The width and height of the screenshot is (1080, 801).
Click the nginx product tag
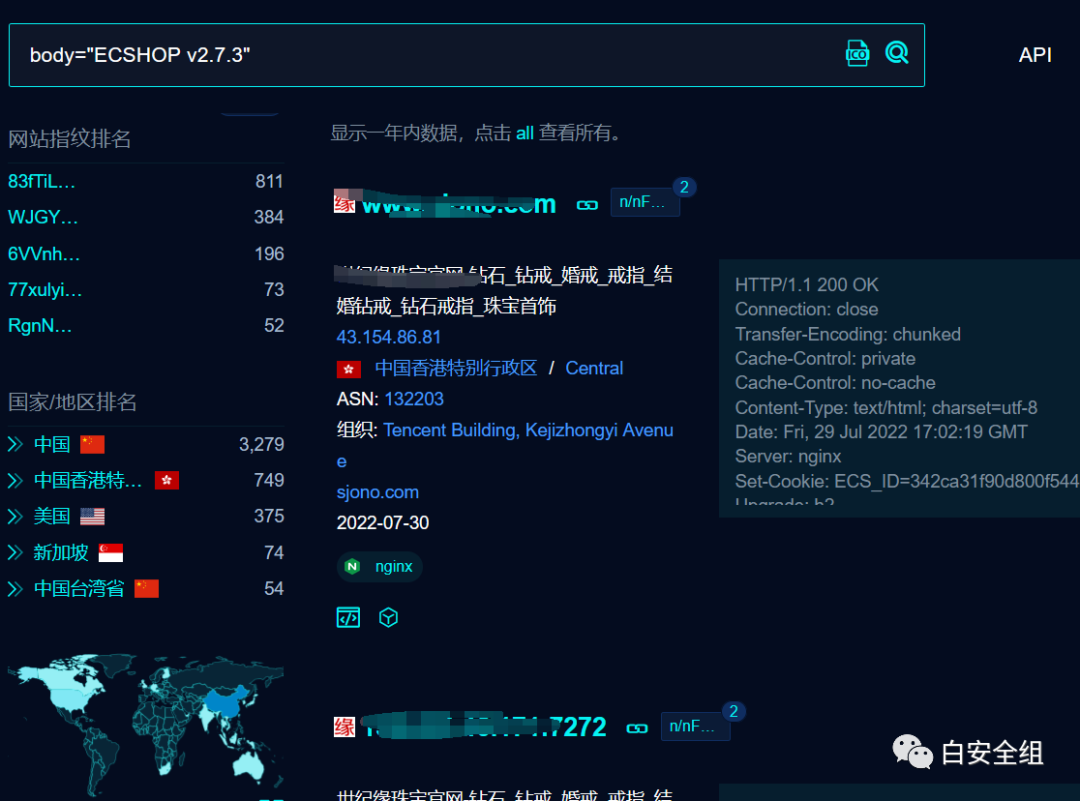click(x=380, y=566)
